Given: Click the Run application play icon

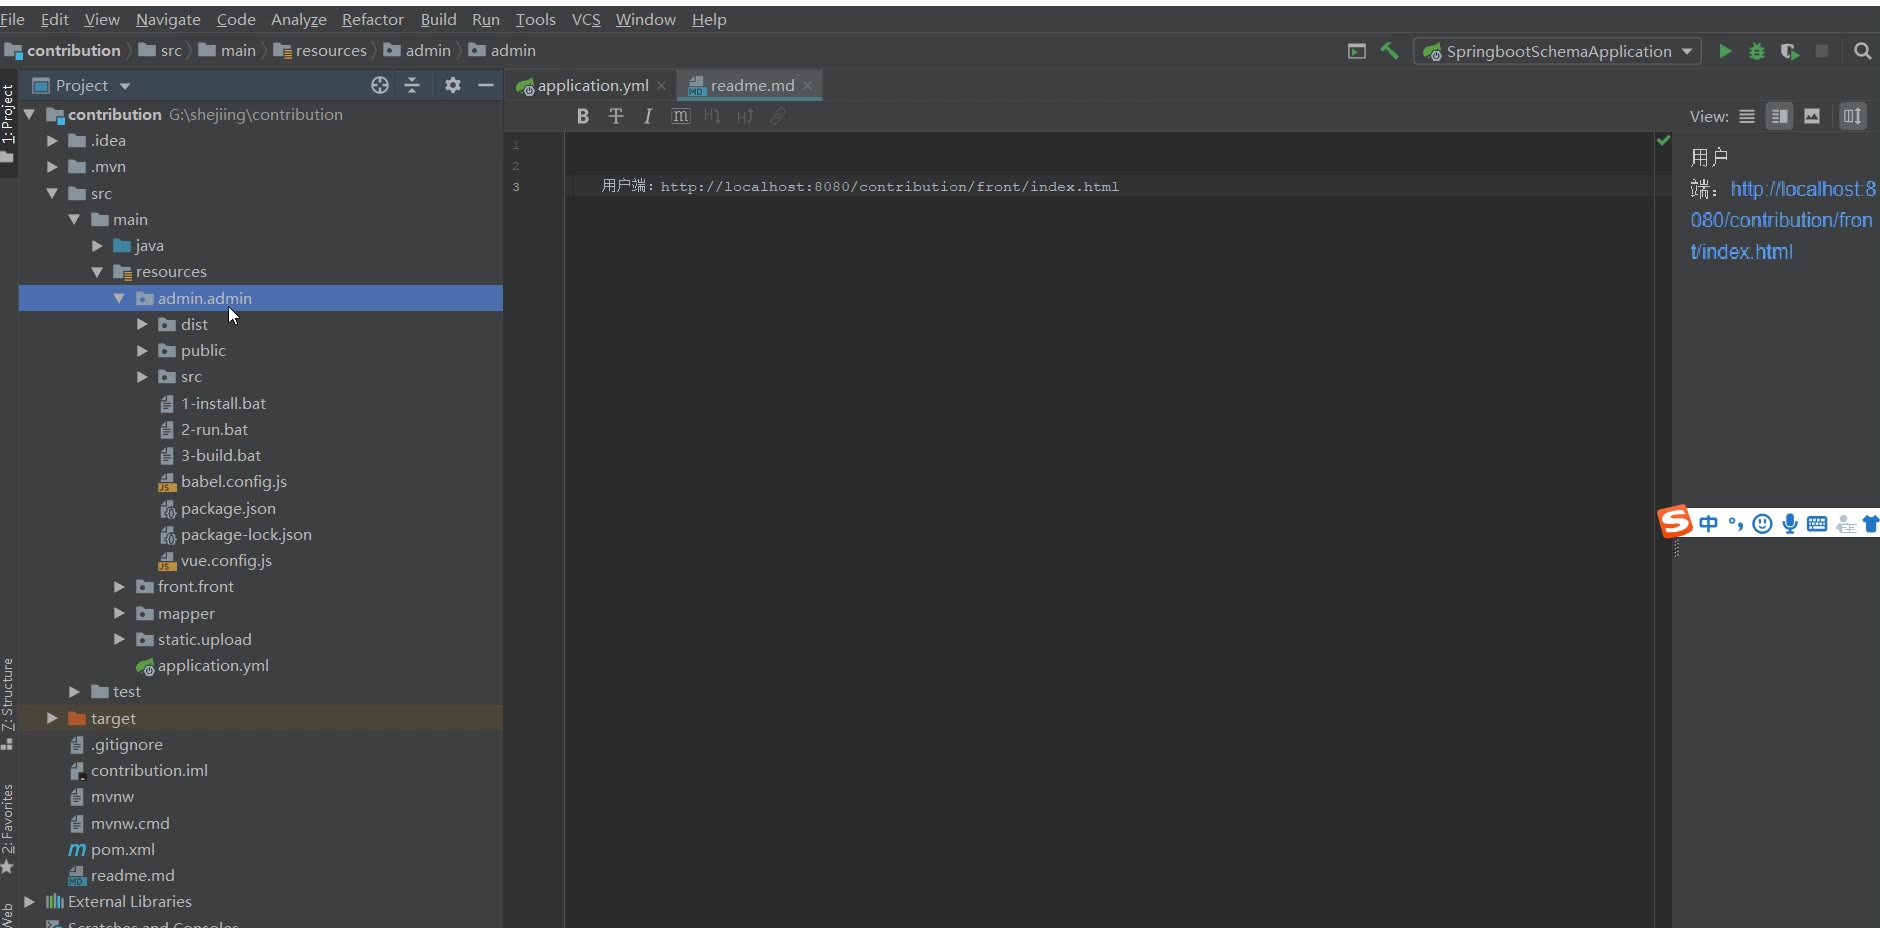Looking at the screenshot, I should pos(1725,51).
